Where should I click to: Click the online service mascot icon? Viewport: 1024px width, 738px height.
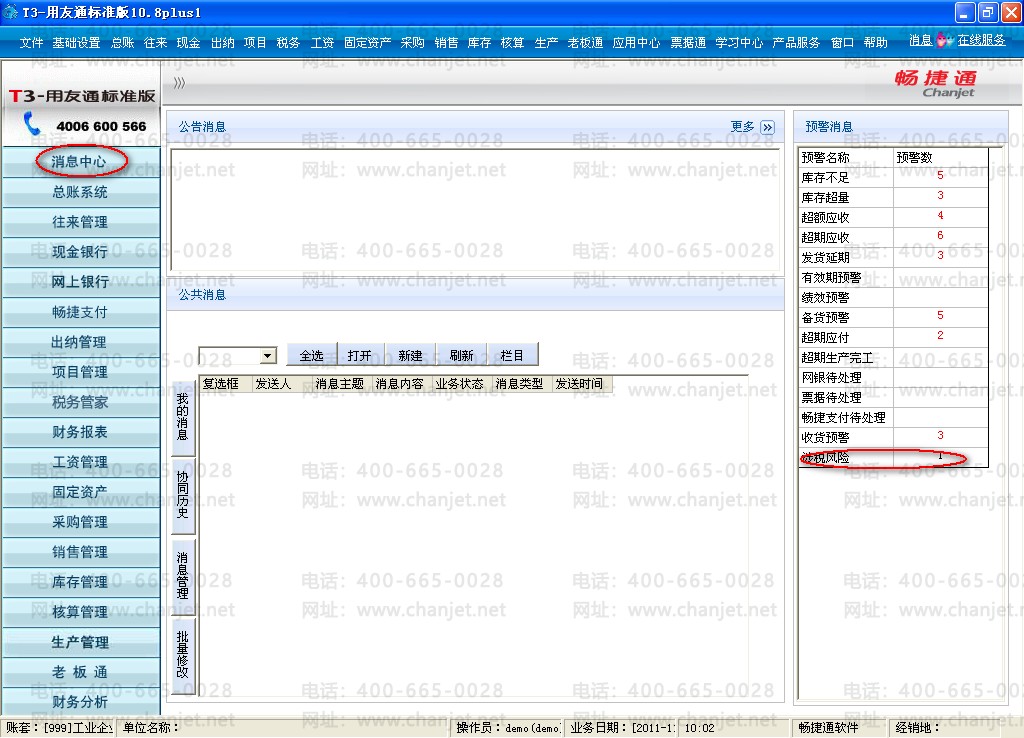coord(944,40)
